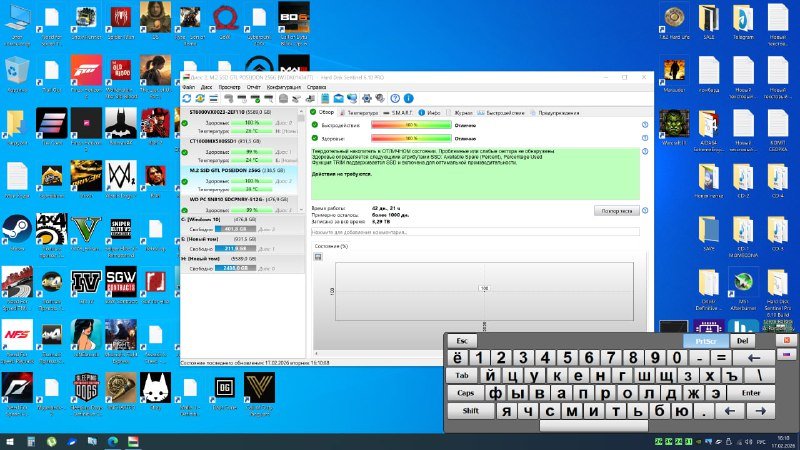Click the Повтор теста button
Image resolution: width=800 pixels, height=450 pixels.
click(x=614, y=211)
